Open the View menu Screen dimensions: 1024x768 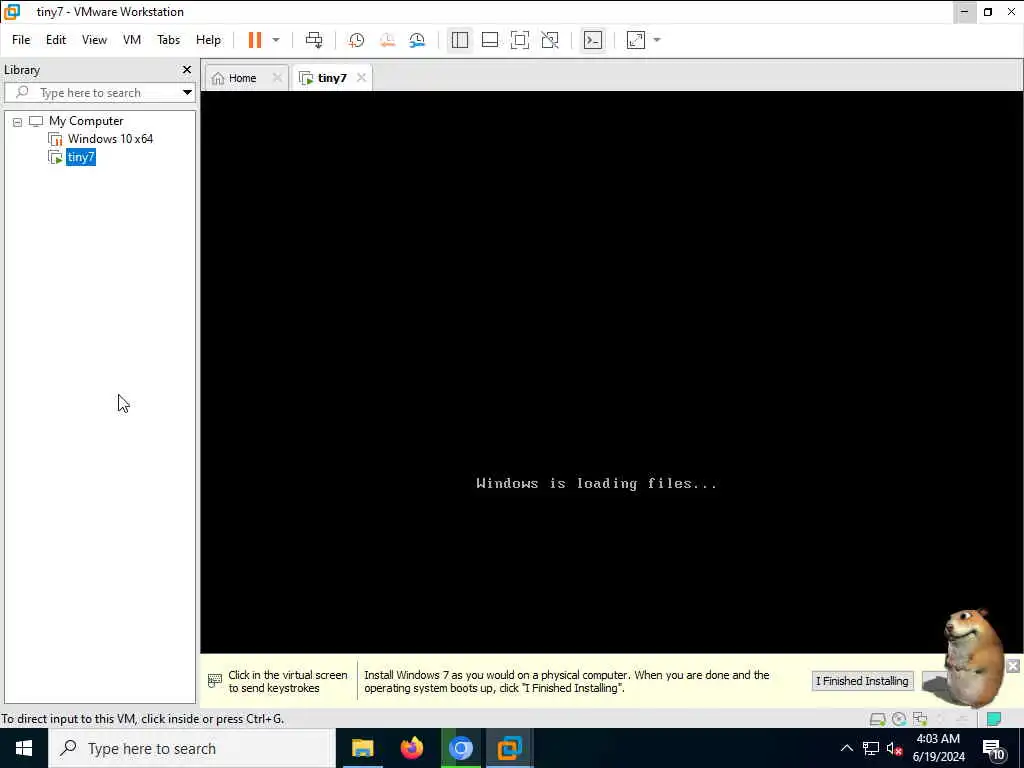[94, 40]
